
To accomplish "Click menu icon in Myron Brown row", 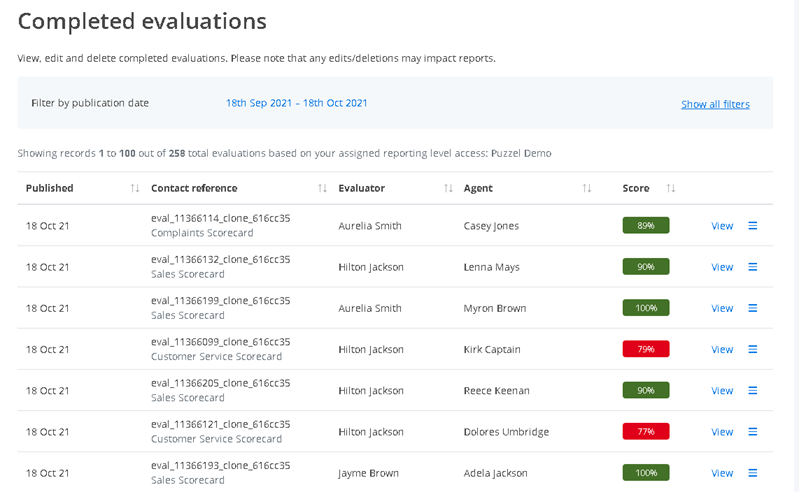I will pyautogui.click(x=753, y=308).
